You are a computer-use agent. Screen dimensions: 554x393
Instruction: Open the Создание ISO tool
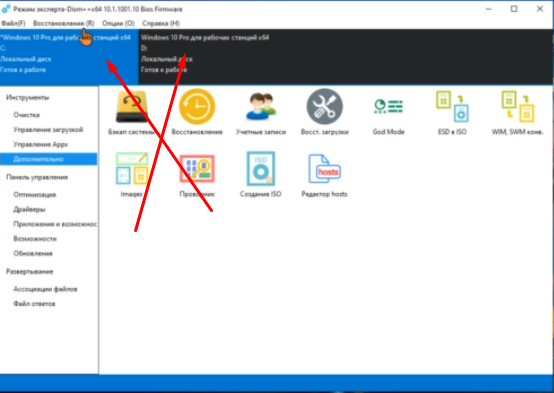(x=261, y=175)
